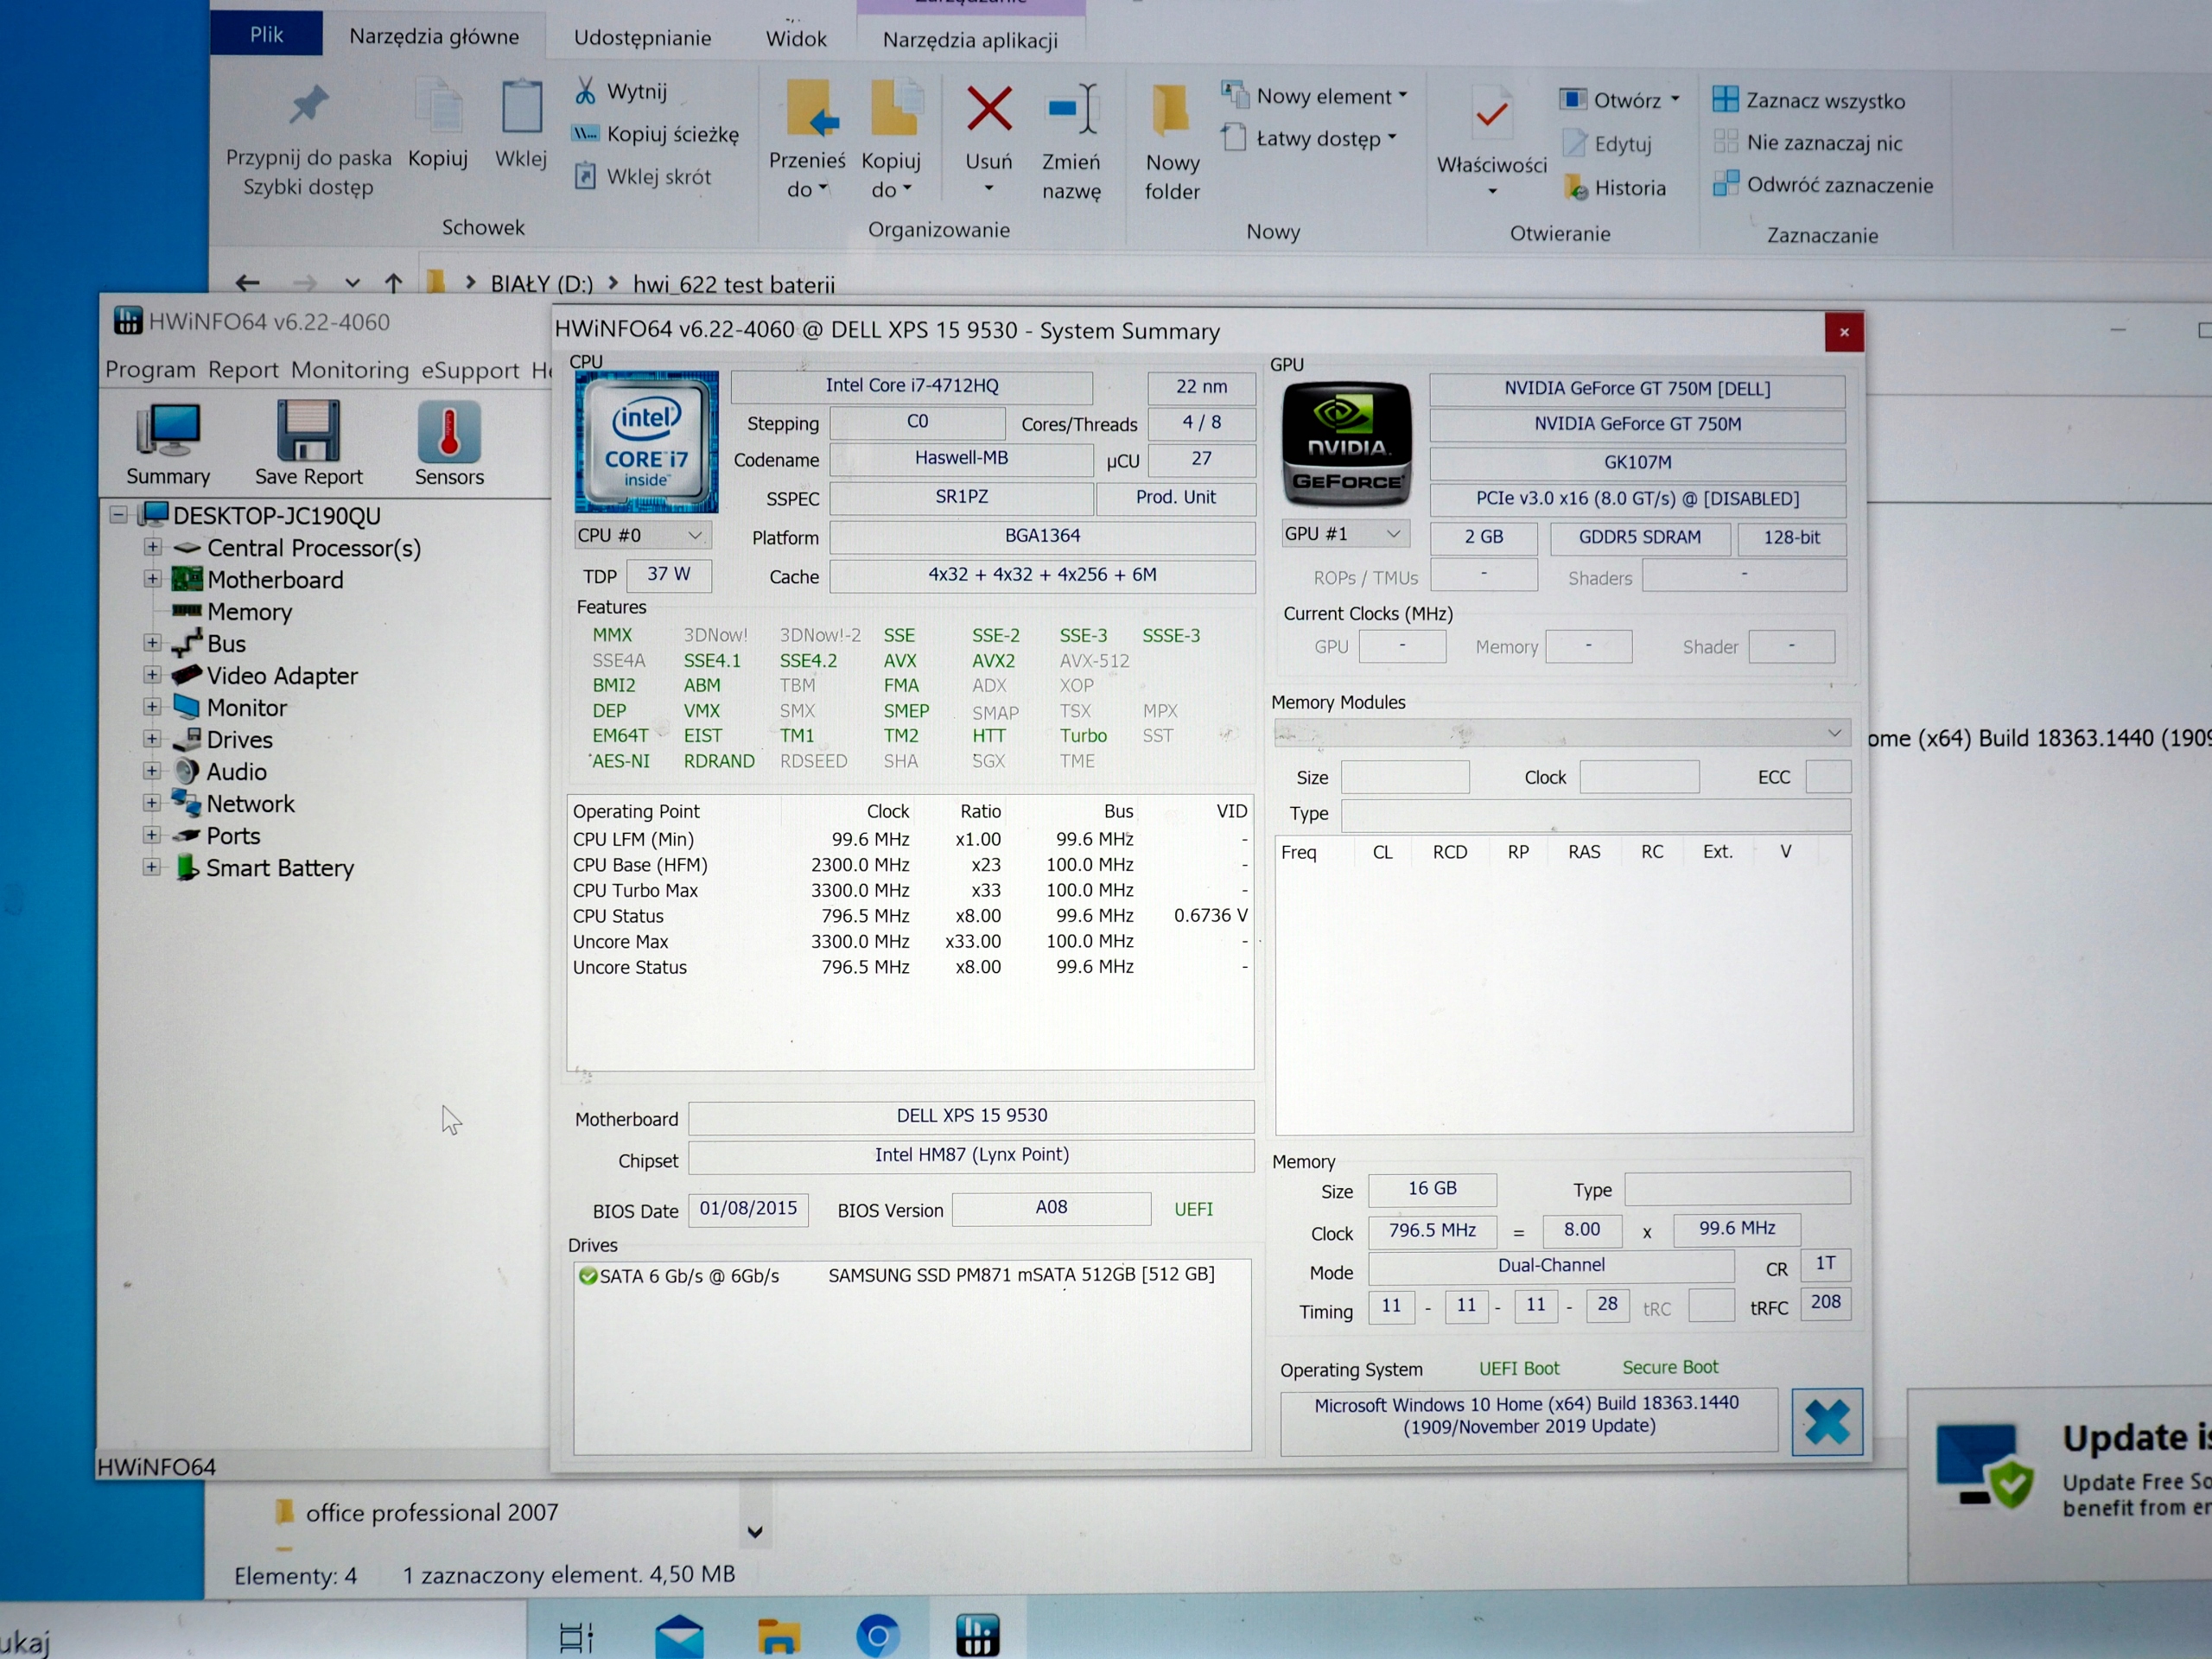
Task: Click the Intel Core i7 logo
Action: pyautogui.click(x=646, y=442)
